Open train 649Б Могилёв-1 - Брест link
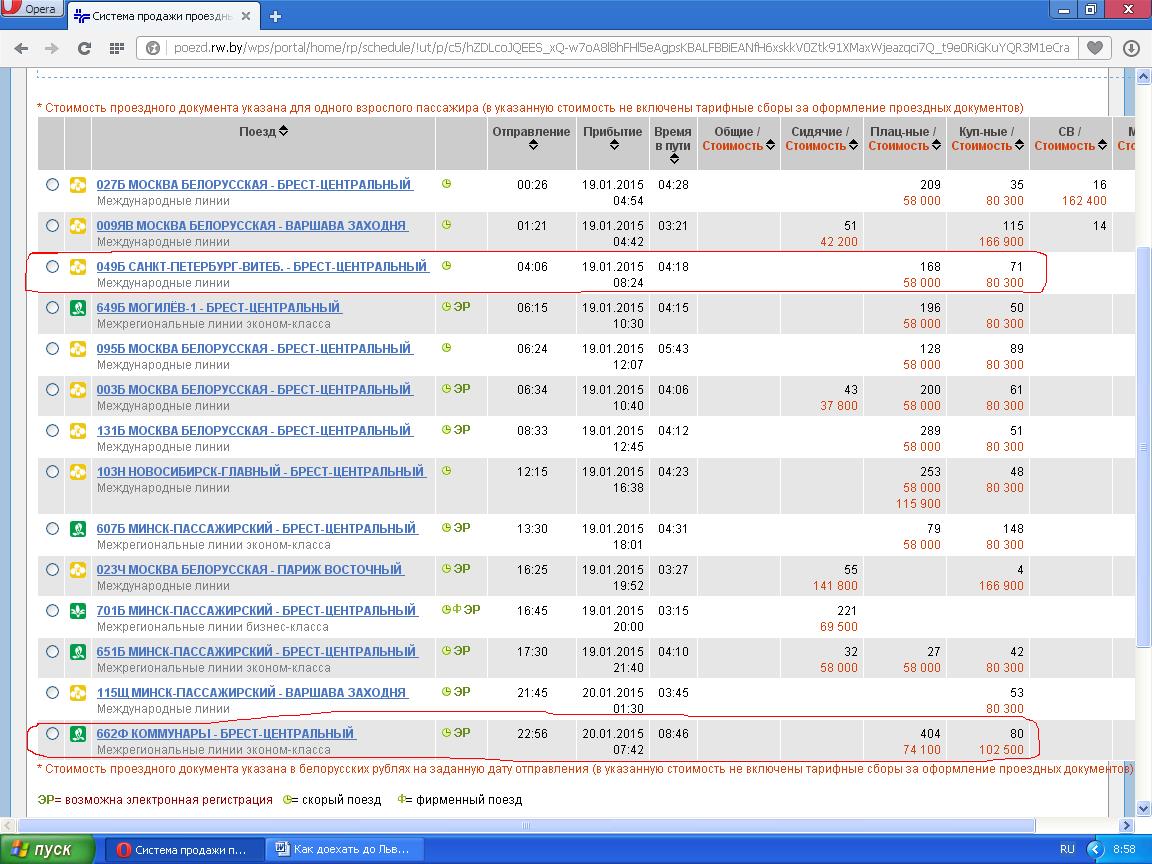This screenshot has width=1152, height=864. pos(219,308)
